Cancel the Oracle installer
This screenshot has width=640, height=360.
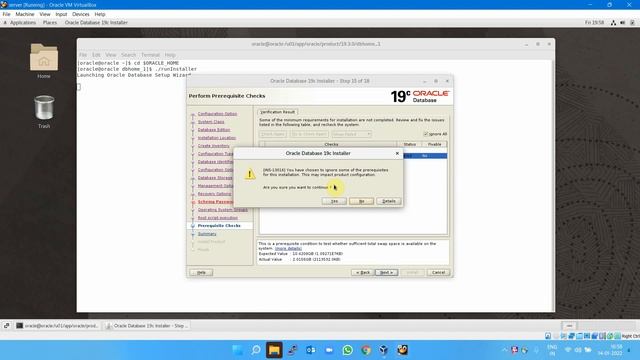pyautogui.click(x=438, y=272)
